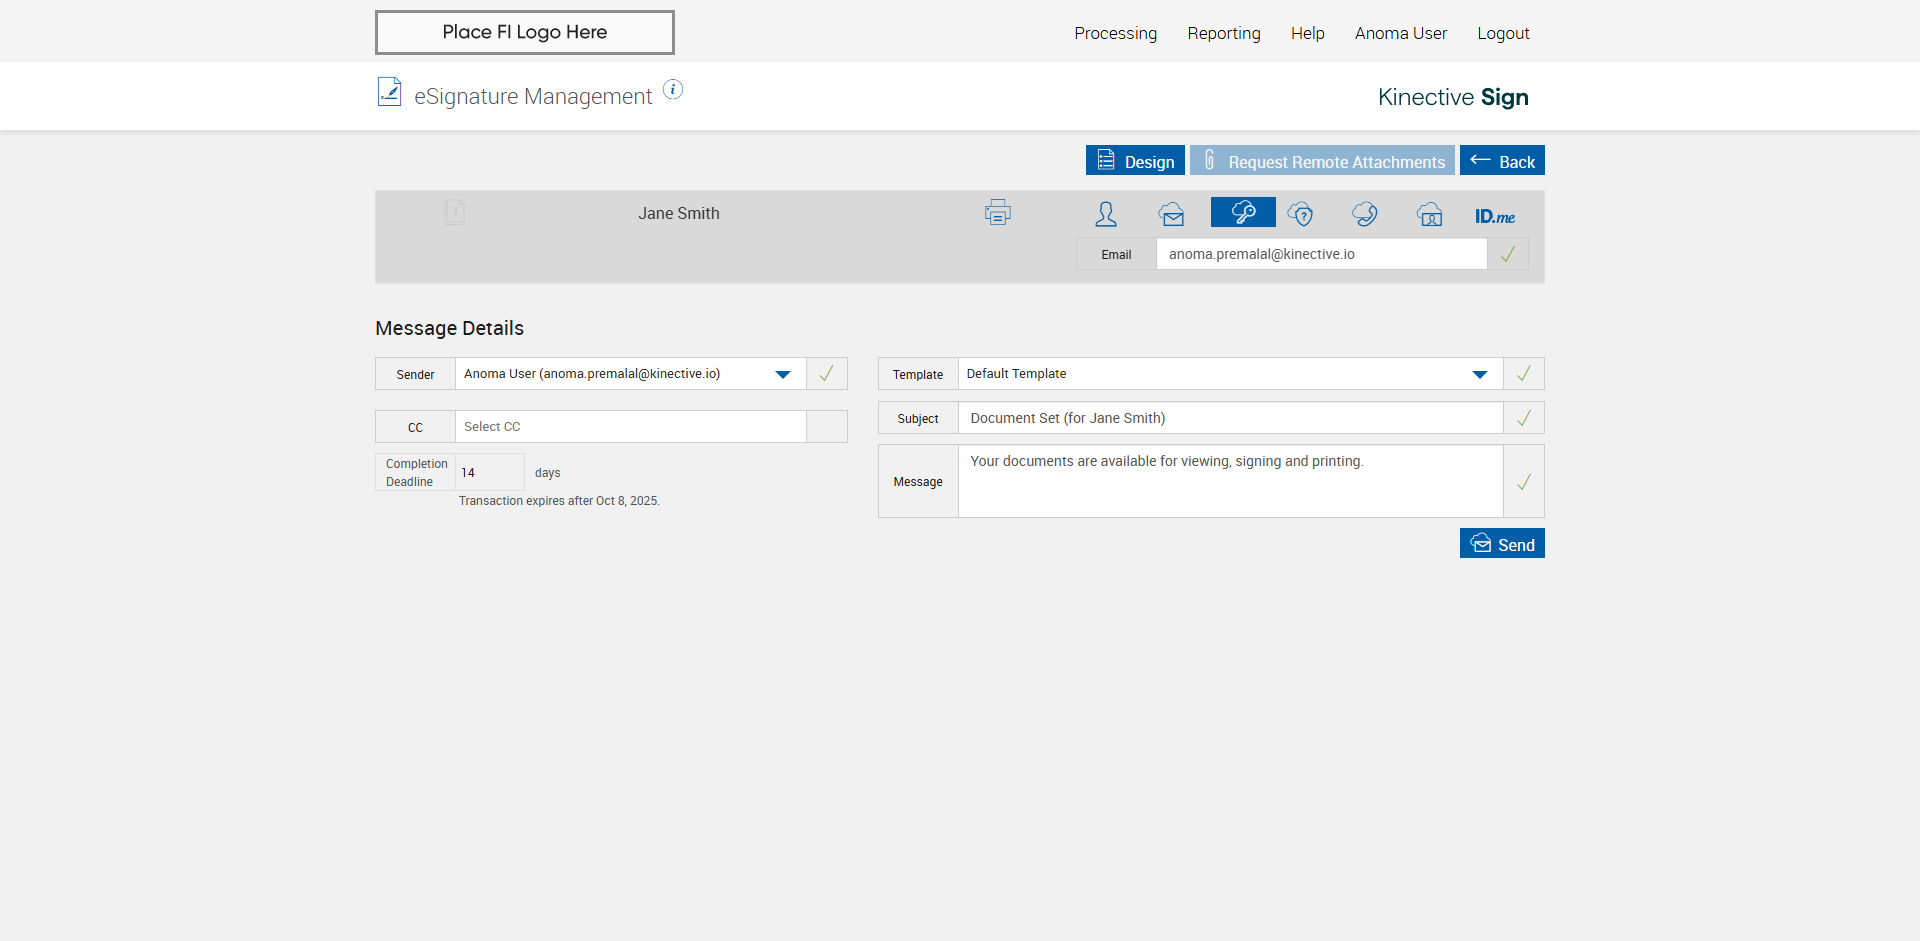1920x941 pixels.
Task: Click the Jane Smith signer name
Action: (x=679, y=213)
